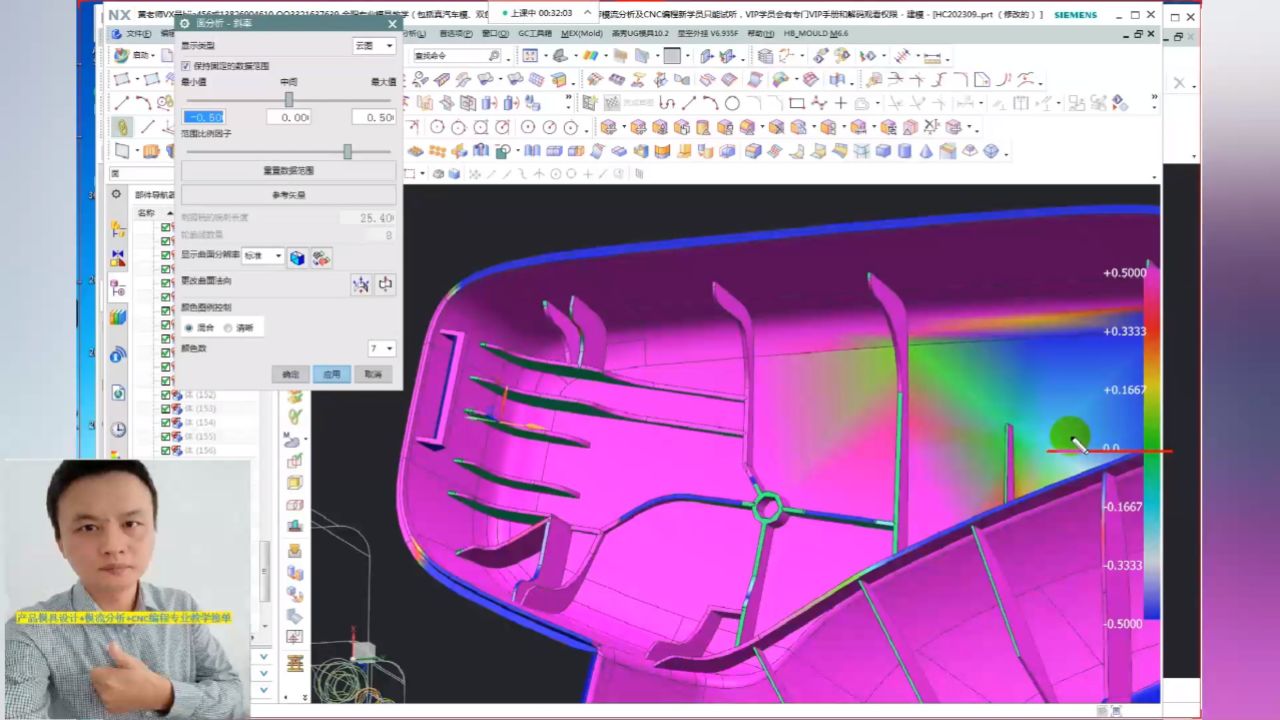Click the cylinder primitive toolbar icon

(904, 151)
